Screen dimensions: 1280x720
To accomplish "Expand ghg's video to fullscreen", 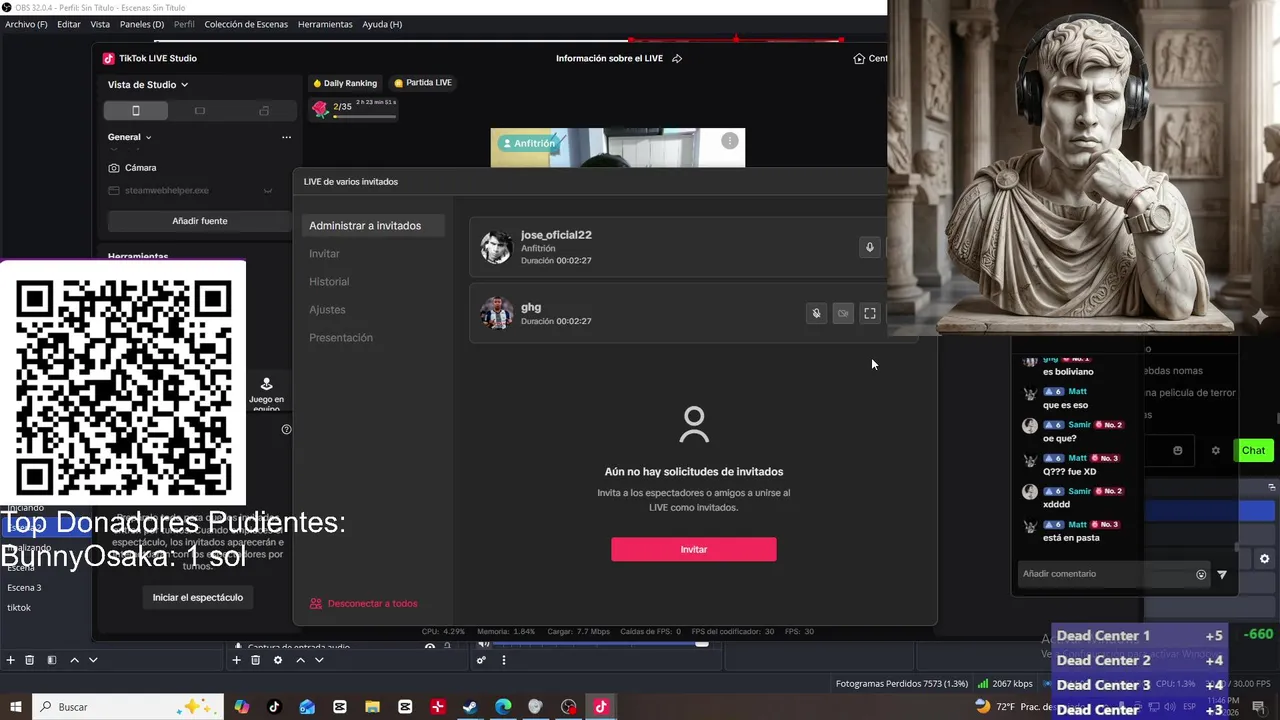I will pyautogui.click(x=870, y=313).
